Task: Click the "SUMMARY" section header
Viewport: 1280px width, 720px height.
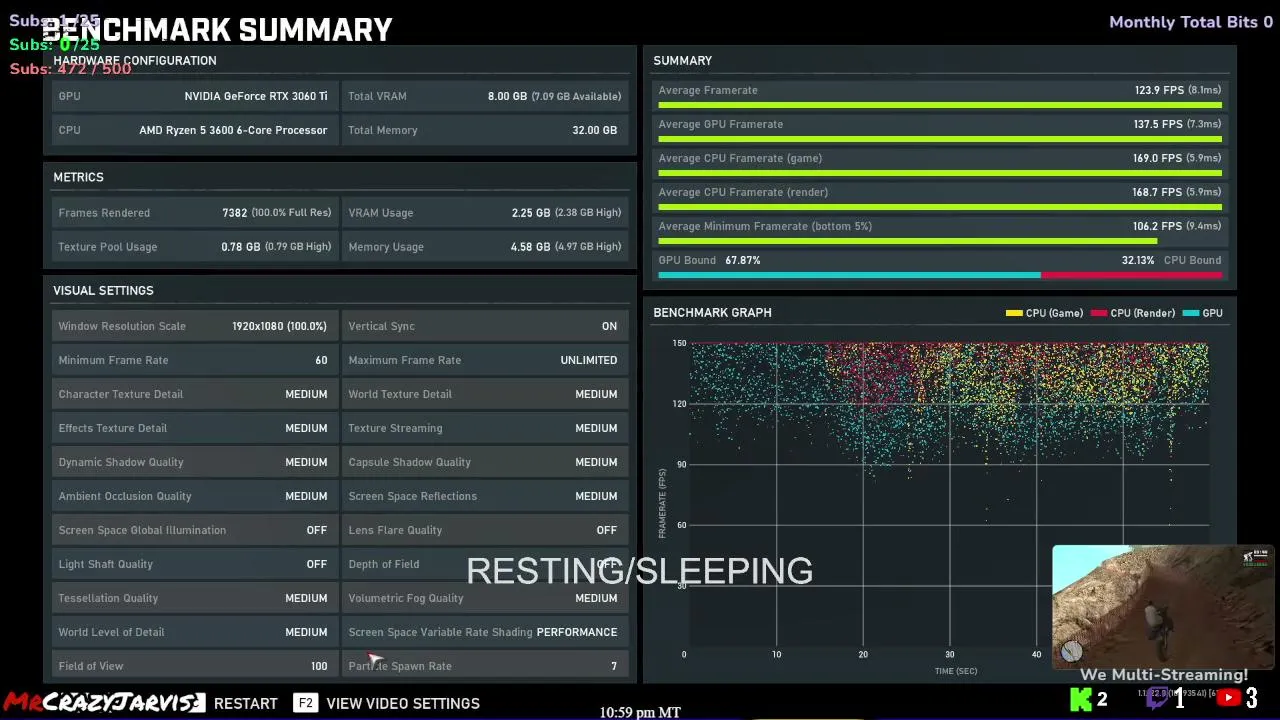Action: click(x=682, y=60)
